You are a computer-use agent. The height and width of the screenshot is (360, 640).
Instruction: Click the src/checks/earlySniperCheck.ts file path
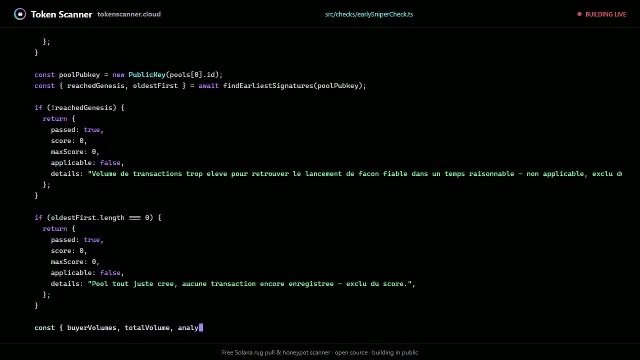pyautogui.click(x=369, y=14)
